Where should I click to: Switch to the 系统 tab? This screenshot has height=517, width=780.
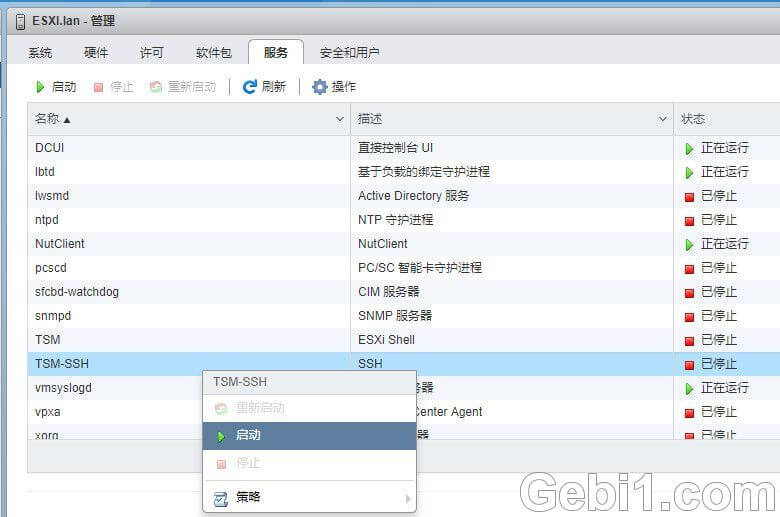coord(40,52)
